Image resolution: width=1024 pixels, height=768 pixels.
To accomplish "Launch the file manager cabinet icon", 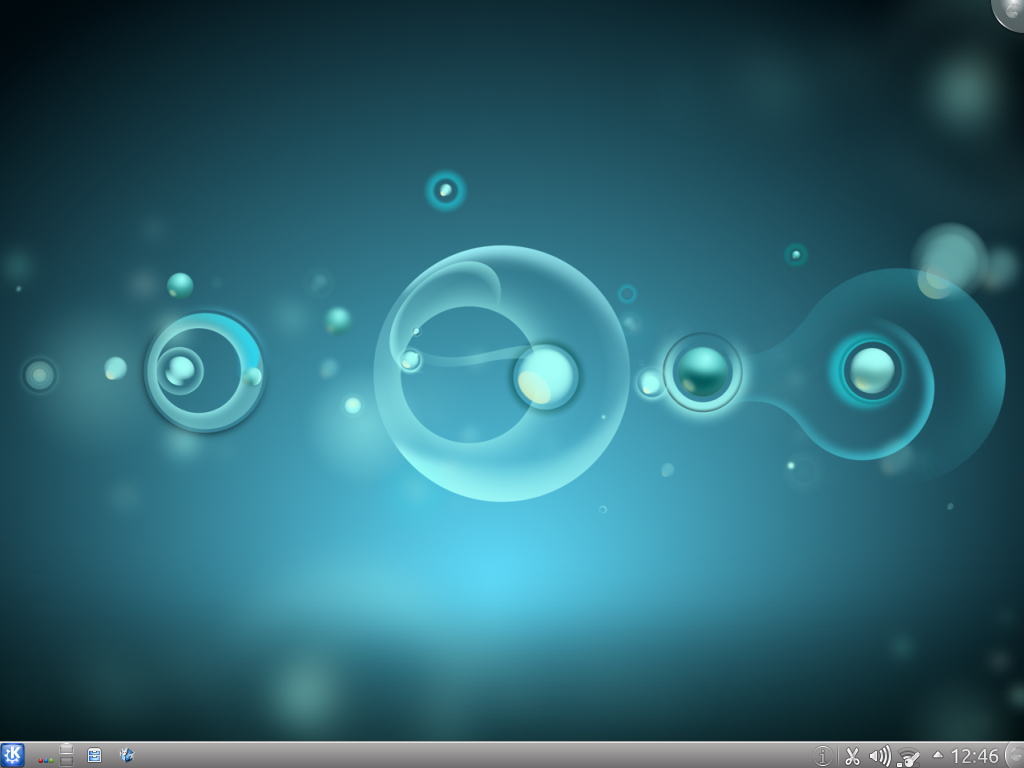I will [95, 756].
